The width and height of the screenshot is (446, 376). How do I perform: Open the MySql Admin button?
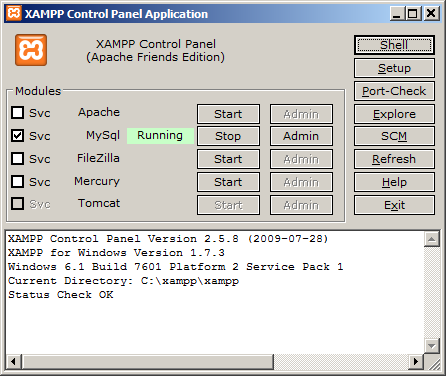(x=301, y=136)
